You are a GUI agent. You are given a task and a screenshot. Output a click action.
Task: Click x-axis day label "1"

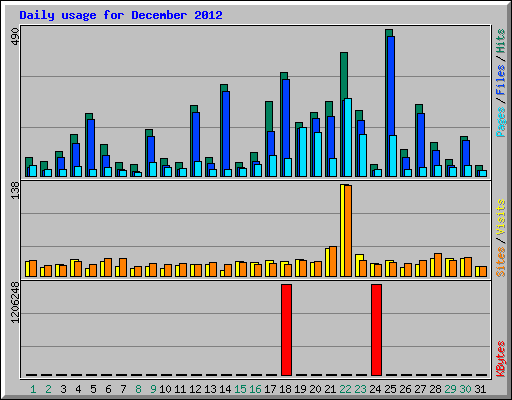33,389
